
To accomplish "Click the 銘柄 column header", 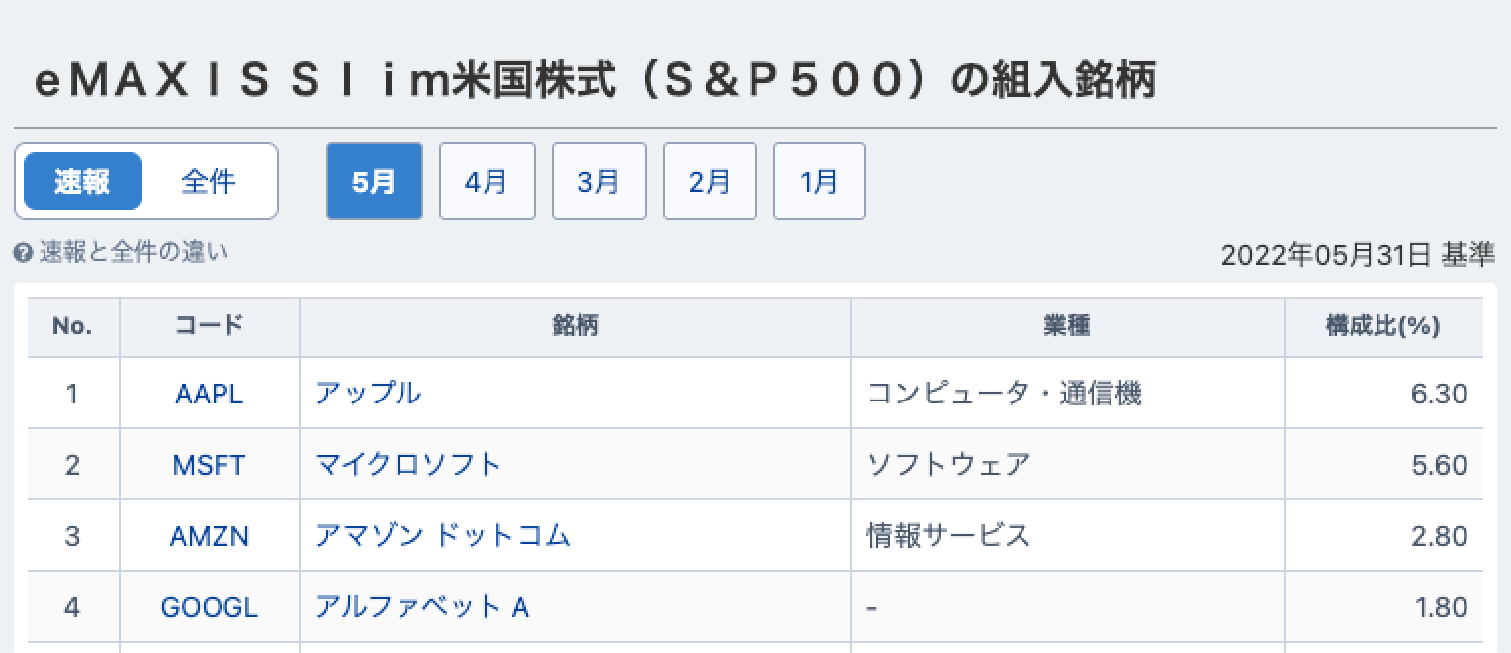I will tap(575, 327).
